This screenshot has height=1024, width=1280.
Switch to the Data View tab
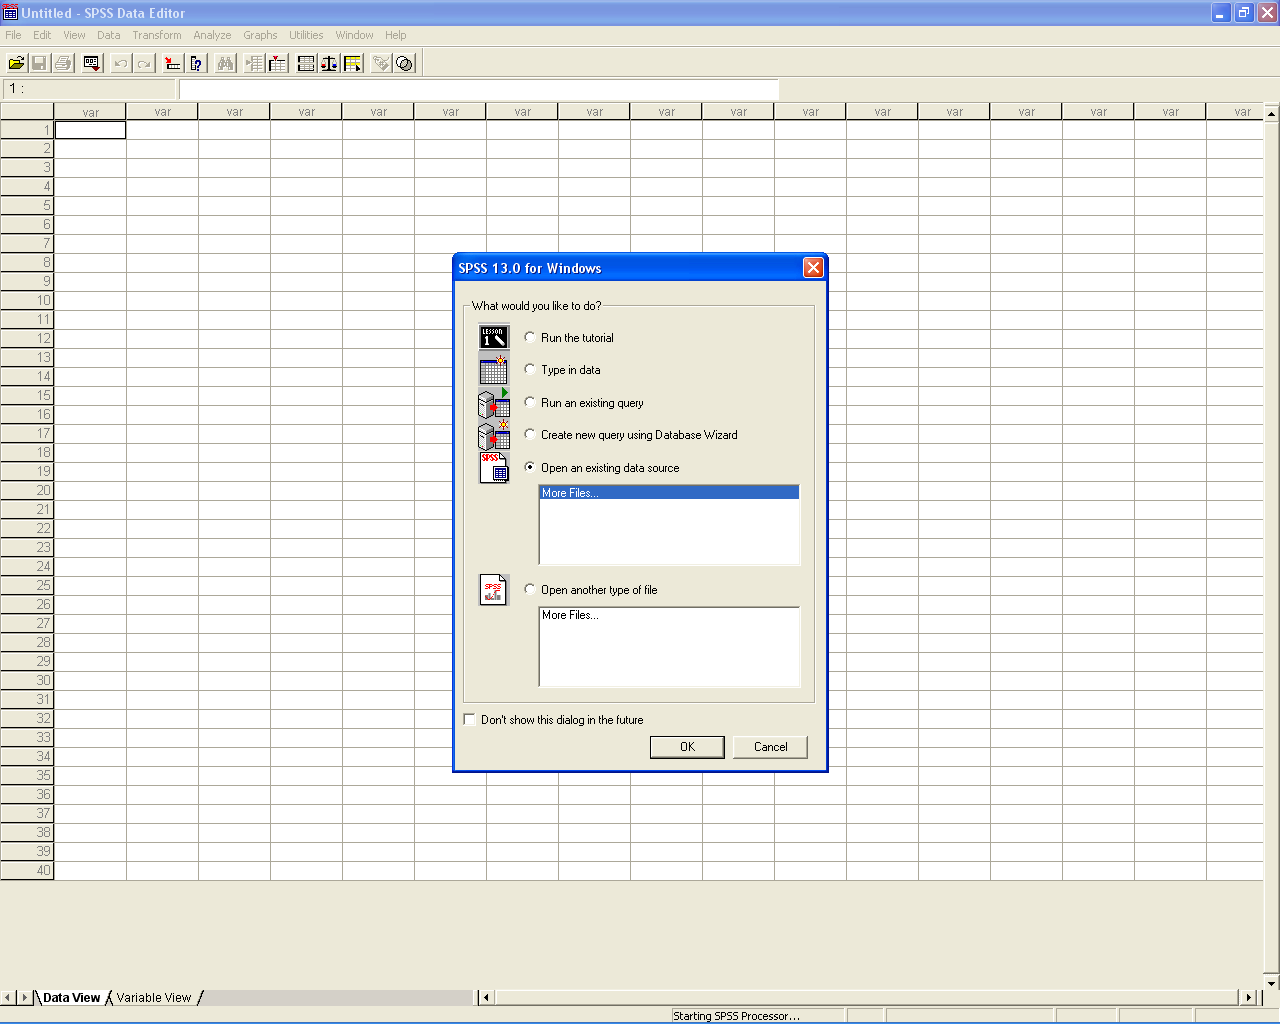[71, 997]
